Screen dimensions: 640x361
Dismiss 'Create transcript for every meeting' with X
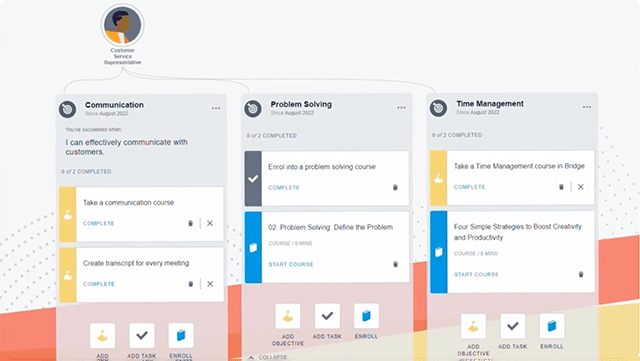[210, 284]
